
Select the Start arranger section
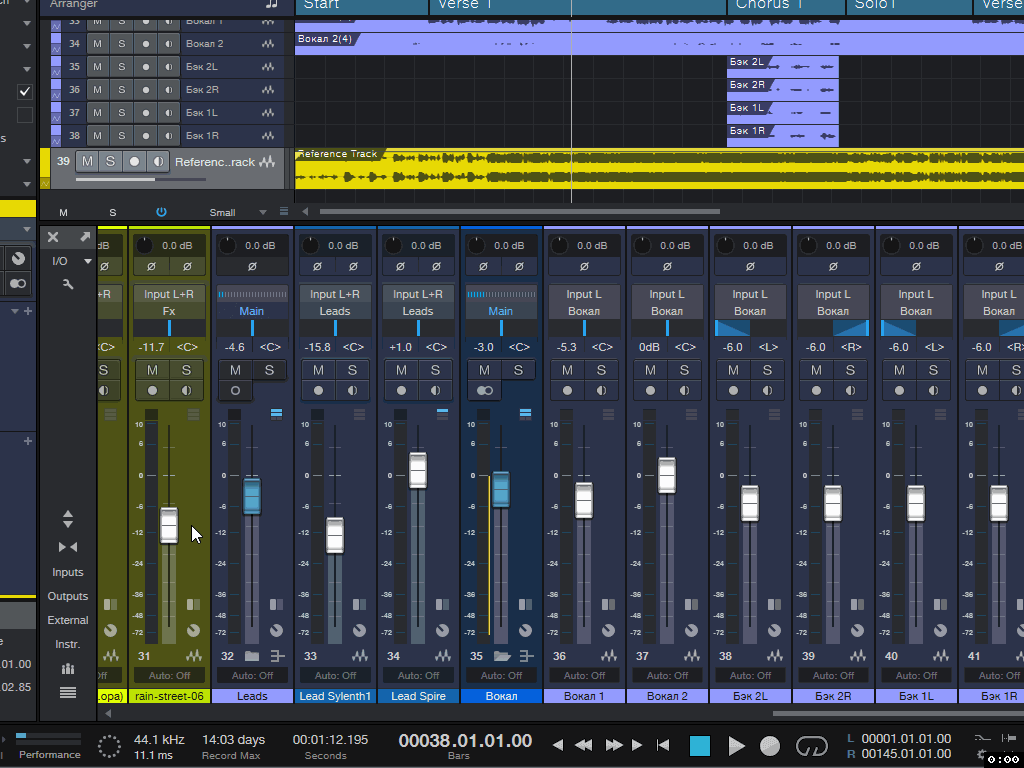click(x=362, y=7)
